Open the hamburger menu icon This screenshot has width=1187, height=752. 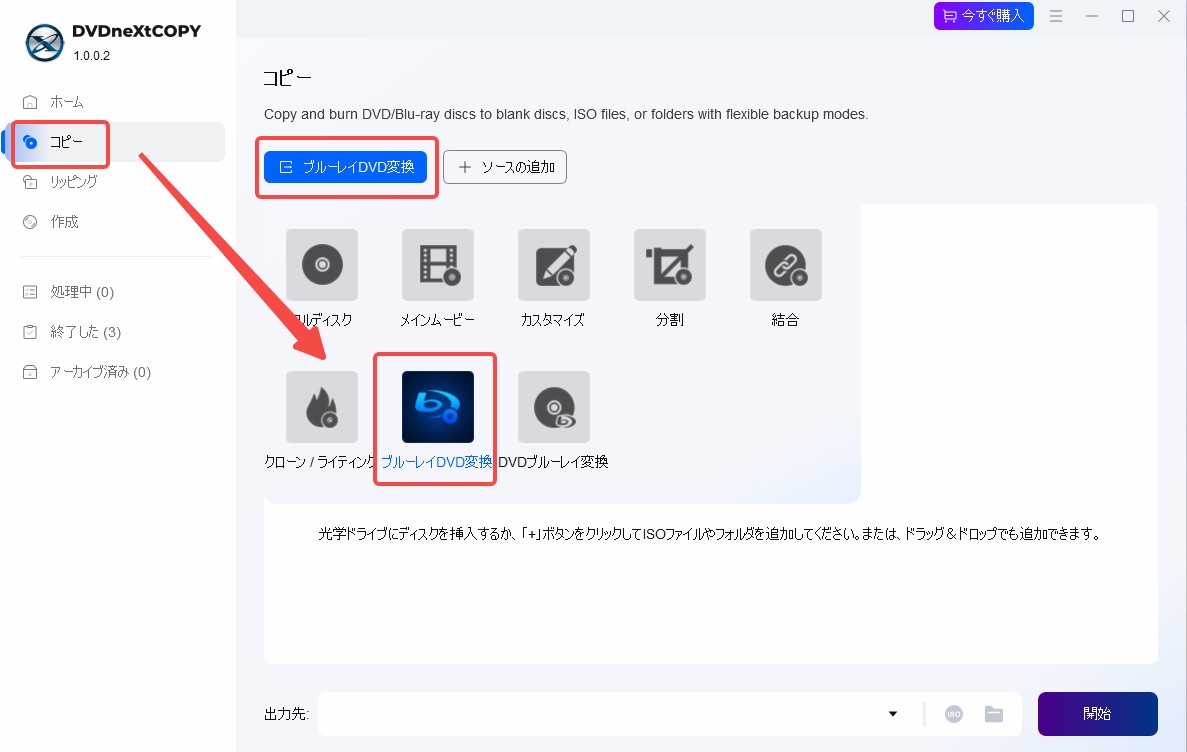point(1056,16)
